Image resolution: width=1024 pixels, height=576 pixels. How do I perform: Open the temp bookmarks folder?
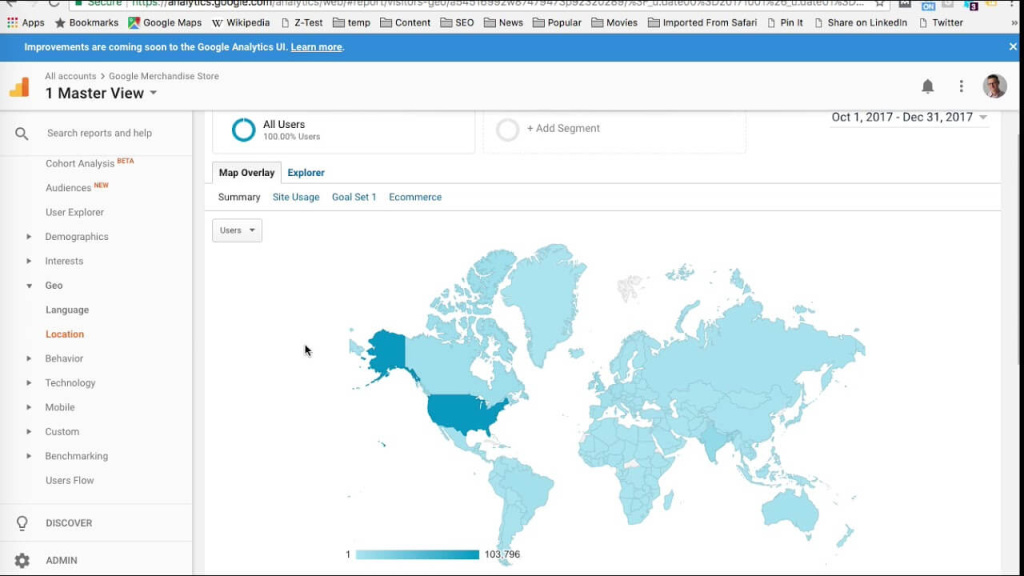(x=351, y=22)
